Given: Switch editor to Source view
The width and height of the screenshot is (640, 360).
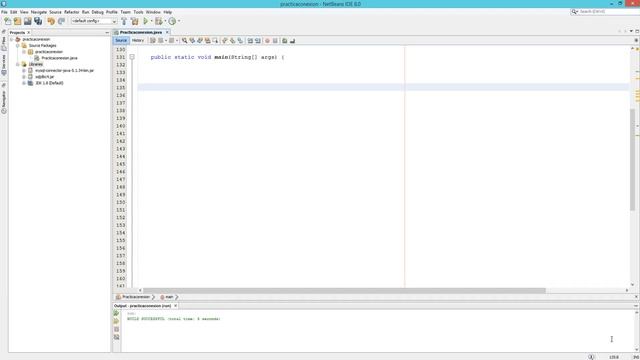Looking at the screenshot, I should point(121,40).
